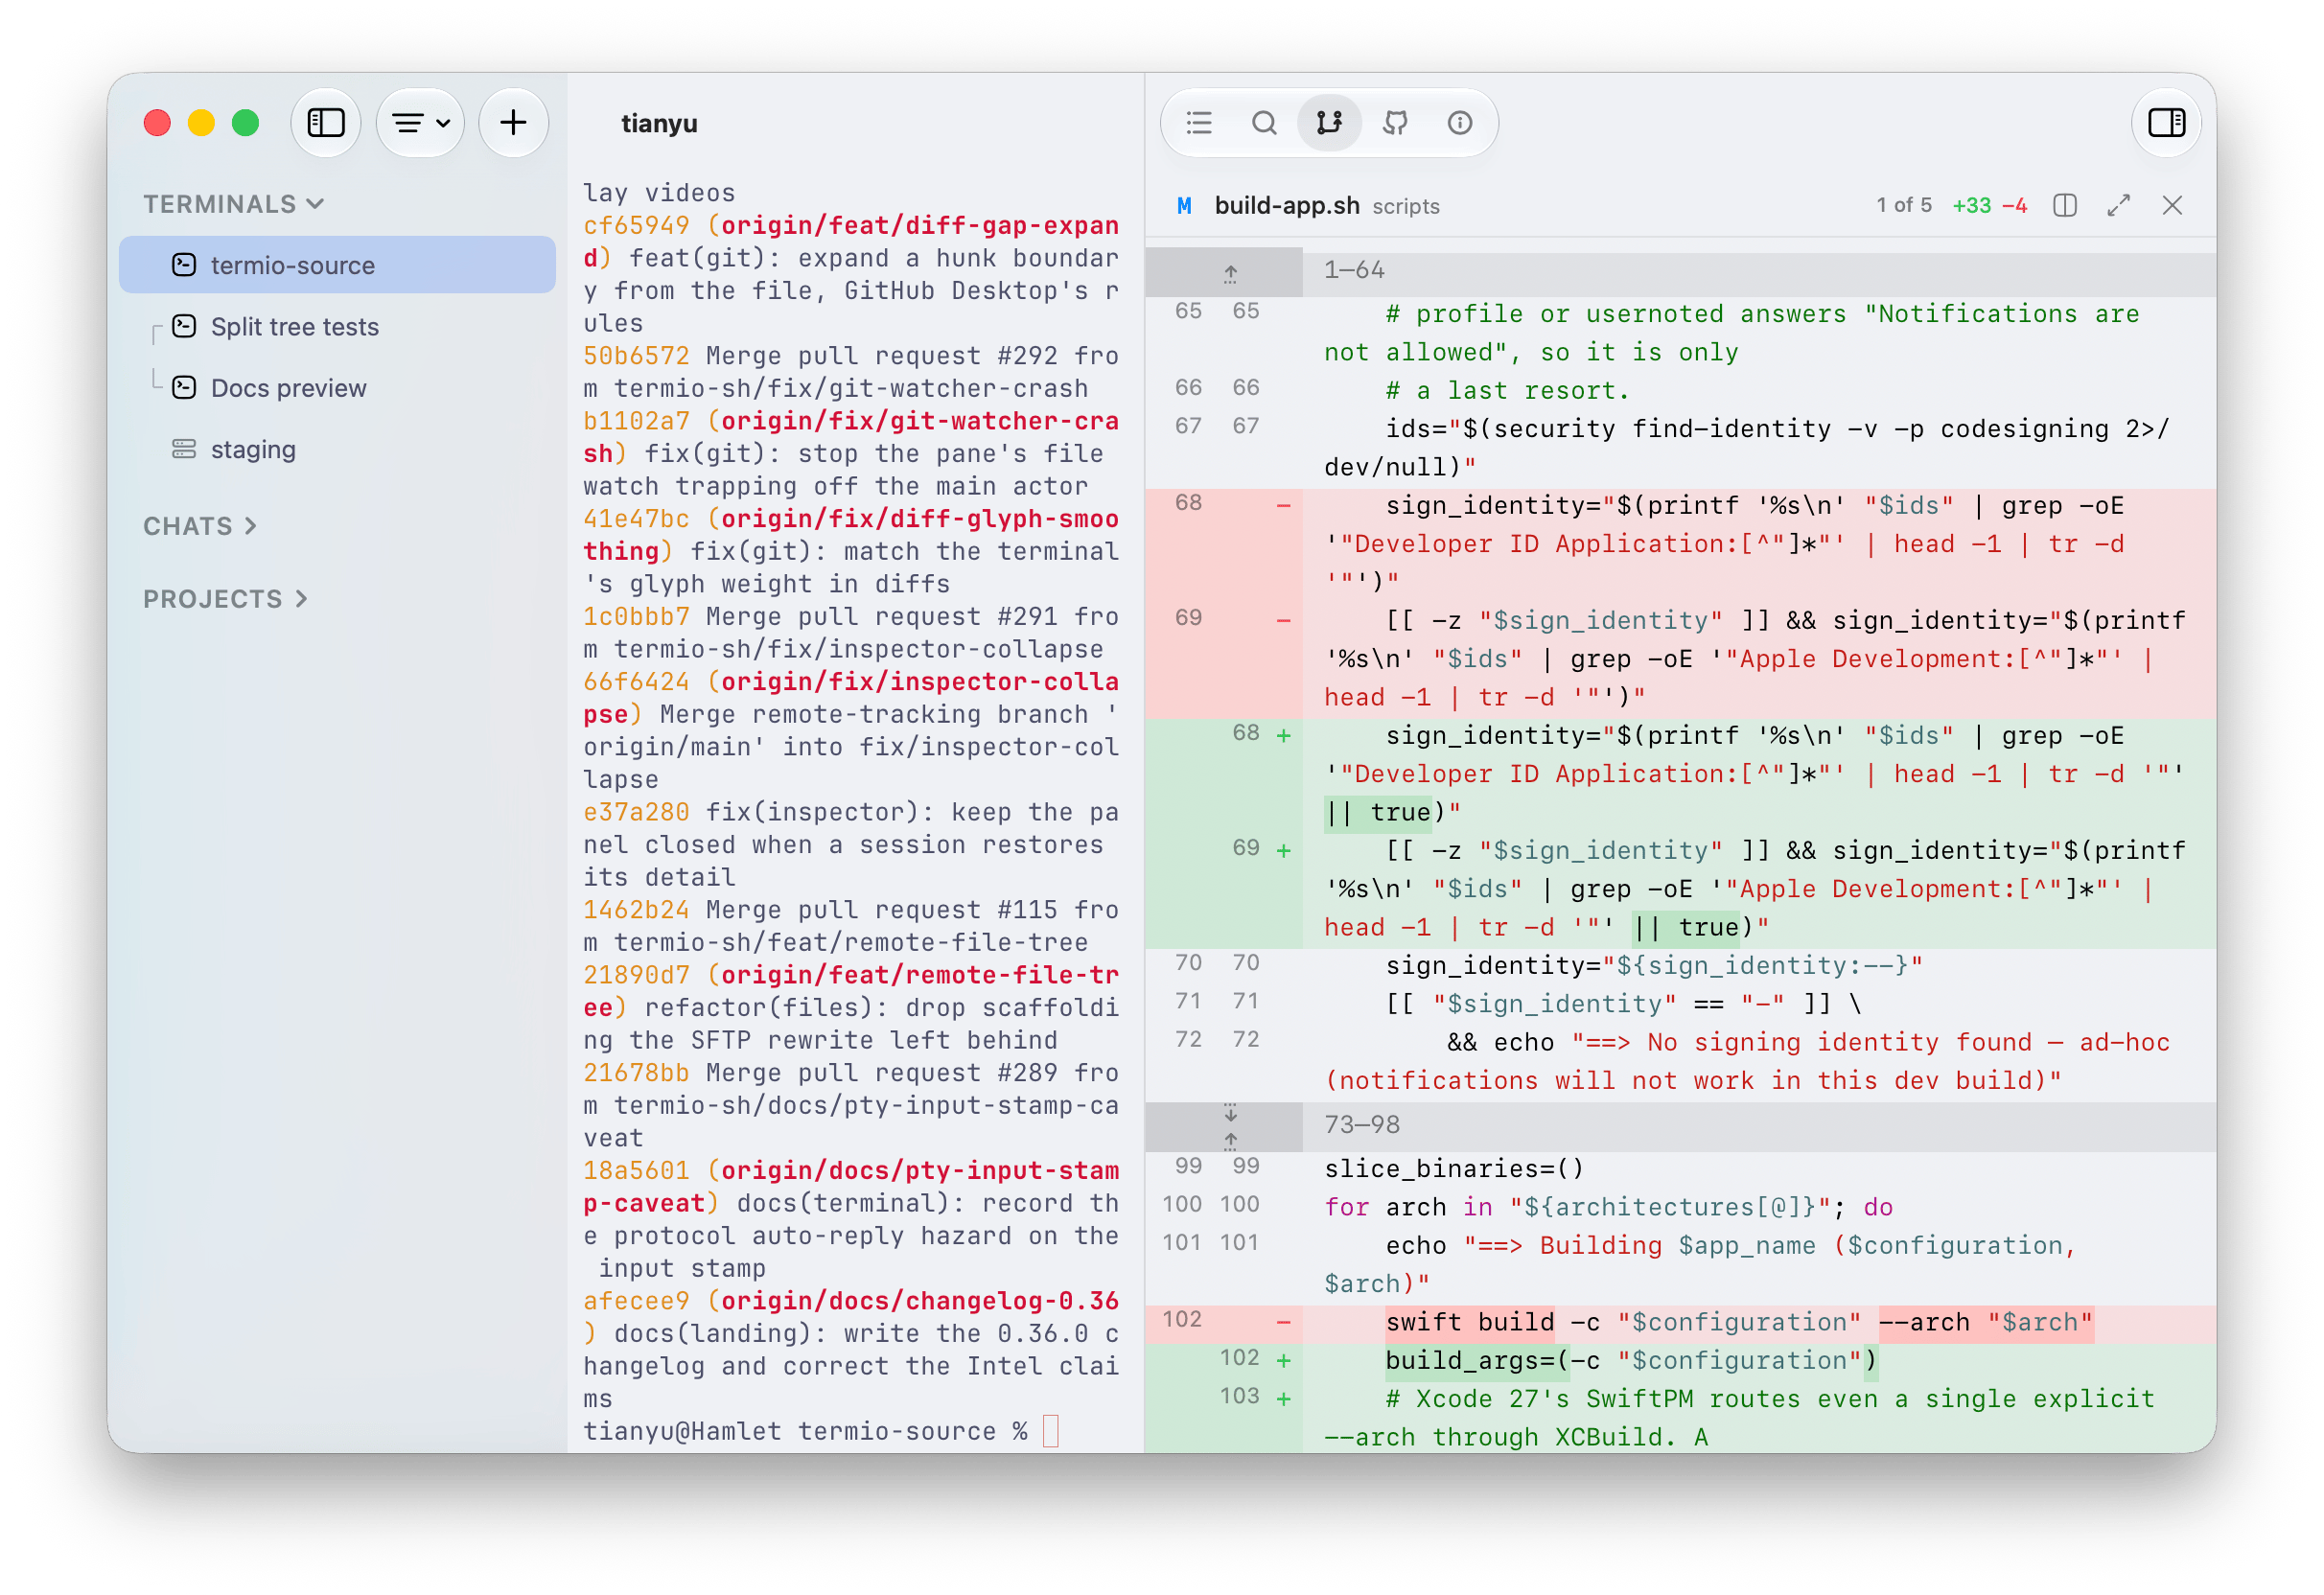This screenshot has width=2324, height=1595.
Task: Expand hidden lines 1–64 upward
Action: click(x=1230, y=273)
